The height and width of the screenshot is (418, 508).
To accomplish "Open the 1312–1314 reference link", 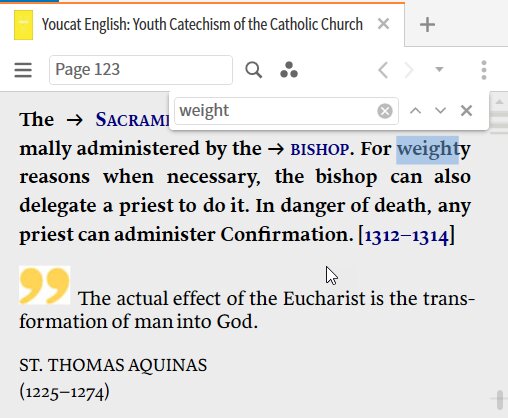I will pos(406,236).
